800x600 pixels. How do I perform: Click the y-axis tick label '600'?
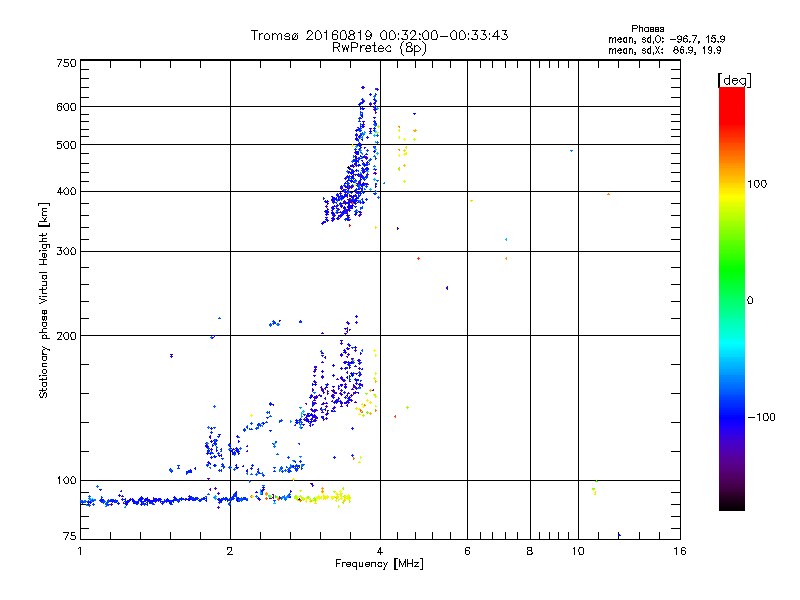point(66,107)
